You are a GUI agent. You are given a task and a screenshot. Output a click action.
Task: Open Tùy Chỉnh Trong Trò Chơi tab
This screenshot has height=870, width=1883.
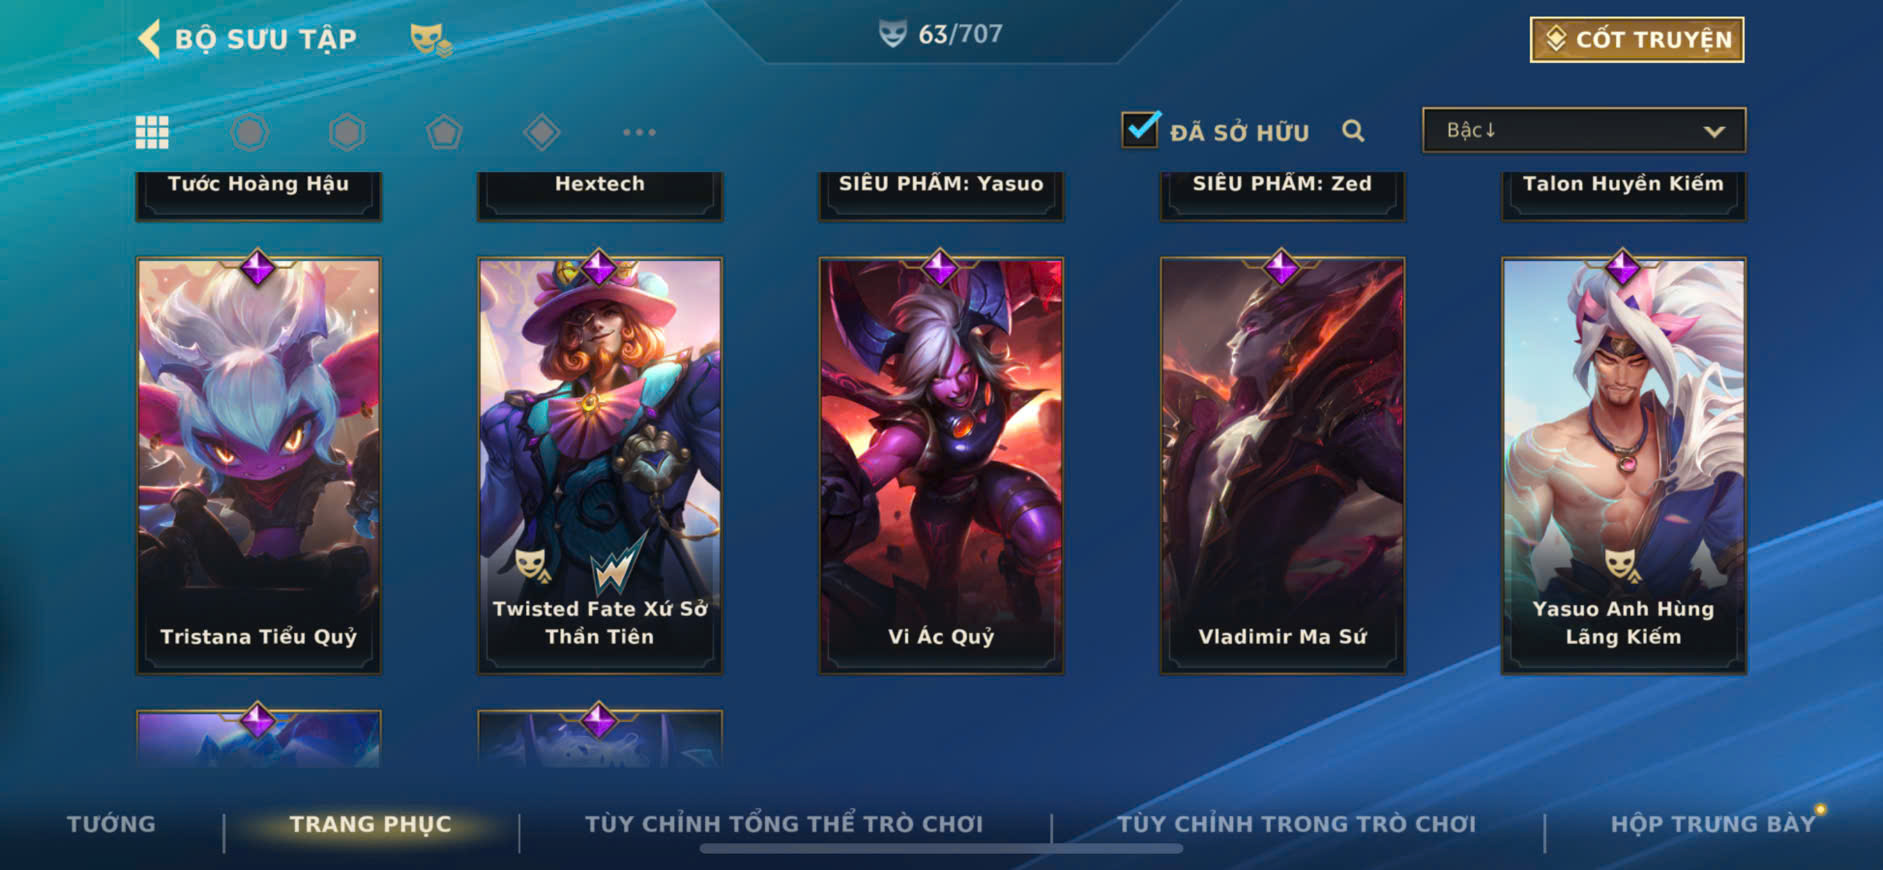point(1296,824)
